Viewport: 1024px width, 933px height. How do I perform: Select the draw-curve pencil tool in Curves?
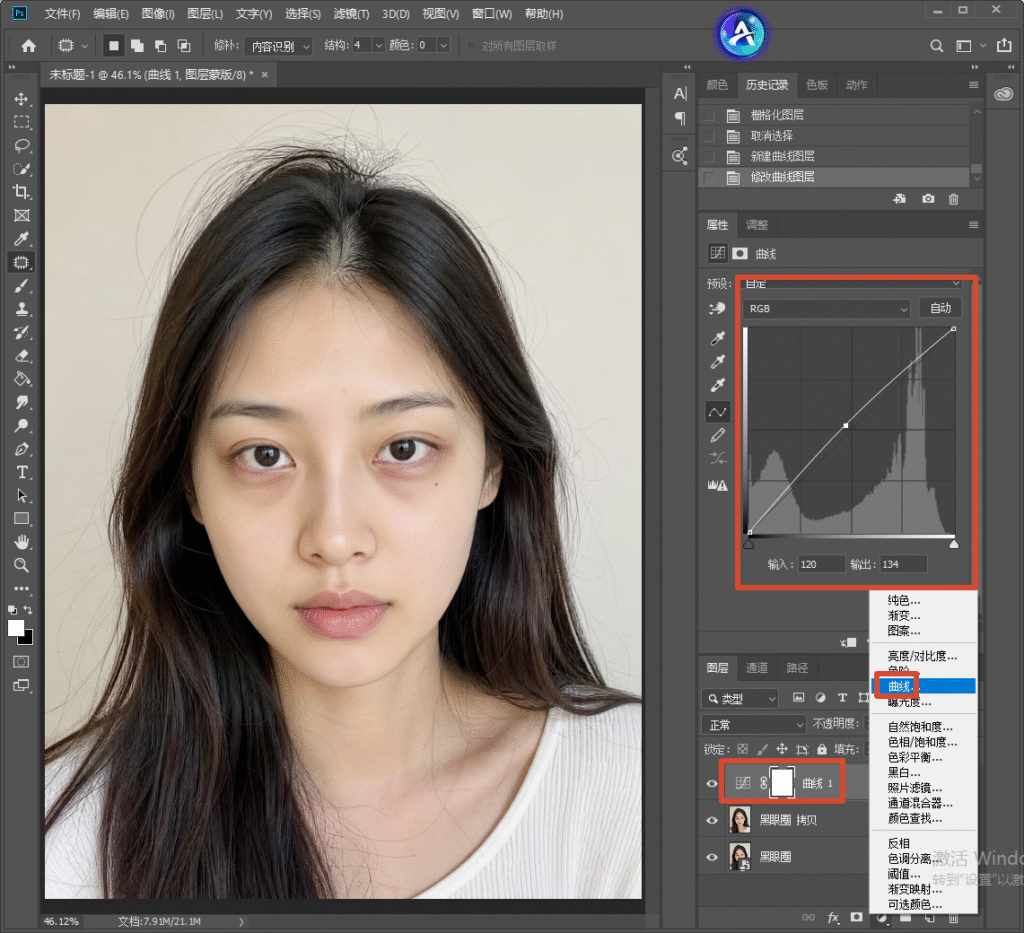click(718, 435)
